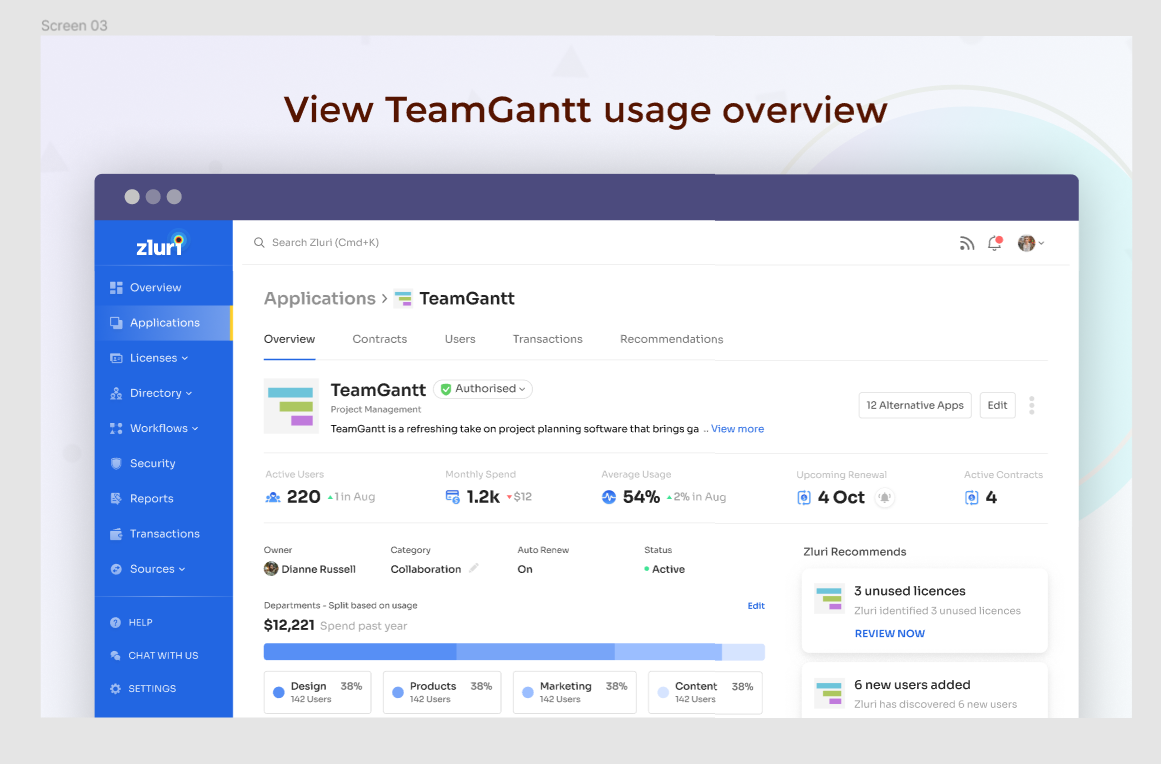Open the sidebar Transactions section

pos(164,534)
